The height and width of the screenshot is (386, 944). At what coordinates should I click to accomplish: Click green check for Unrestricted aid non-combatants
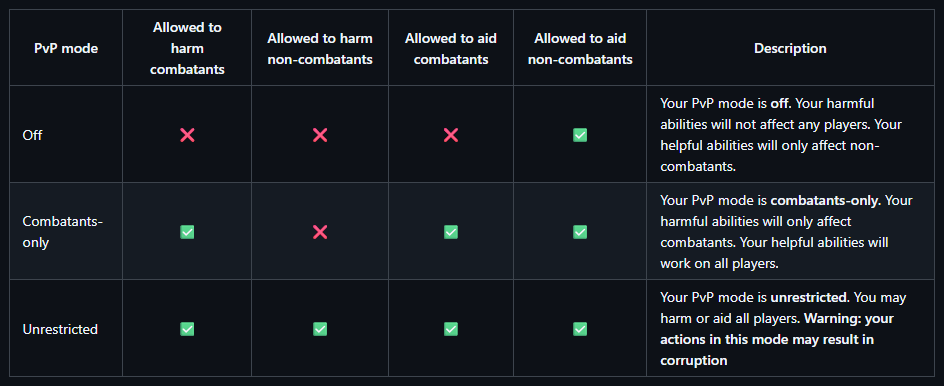(580, 329)
